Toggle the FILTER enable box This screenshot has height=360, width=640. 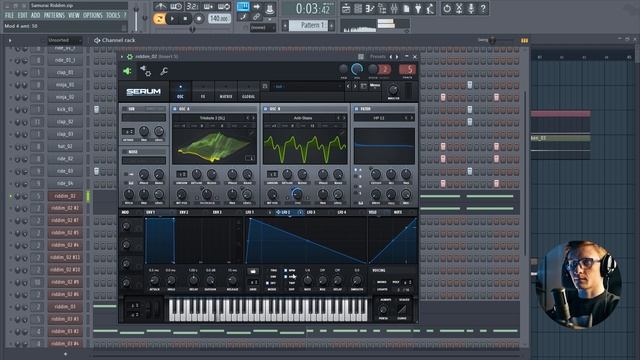tap(356, 109)
